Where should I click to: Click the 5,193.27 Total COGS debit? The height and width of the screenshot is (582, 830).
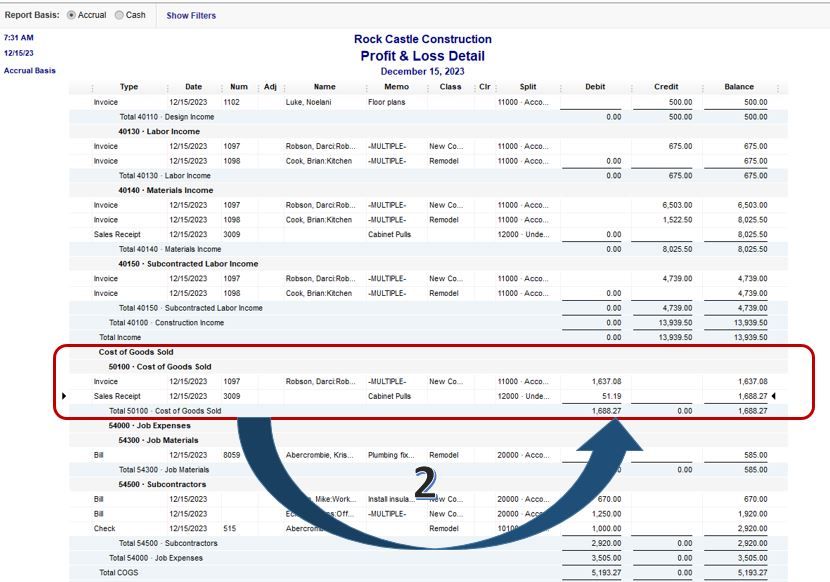click(x=607, y=572)
